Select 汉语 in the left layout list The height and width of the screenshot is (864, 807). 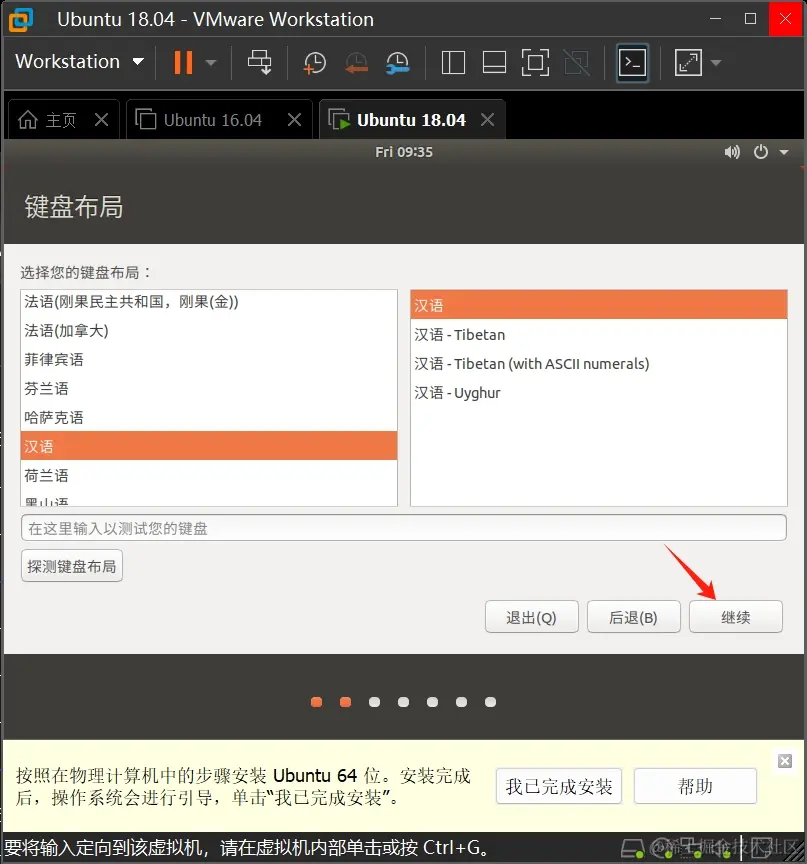coord(209,446)
